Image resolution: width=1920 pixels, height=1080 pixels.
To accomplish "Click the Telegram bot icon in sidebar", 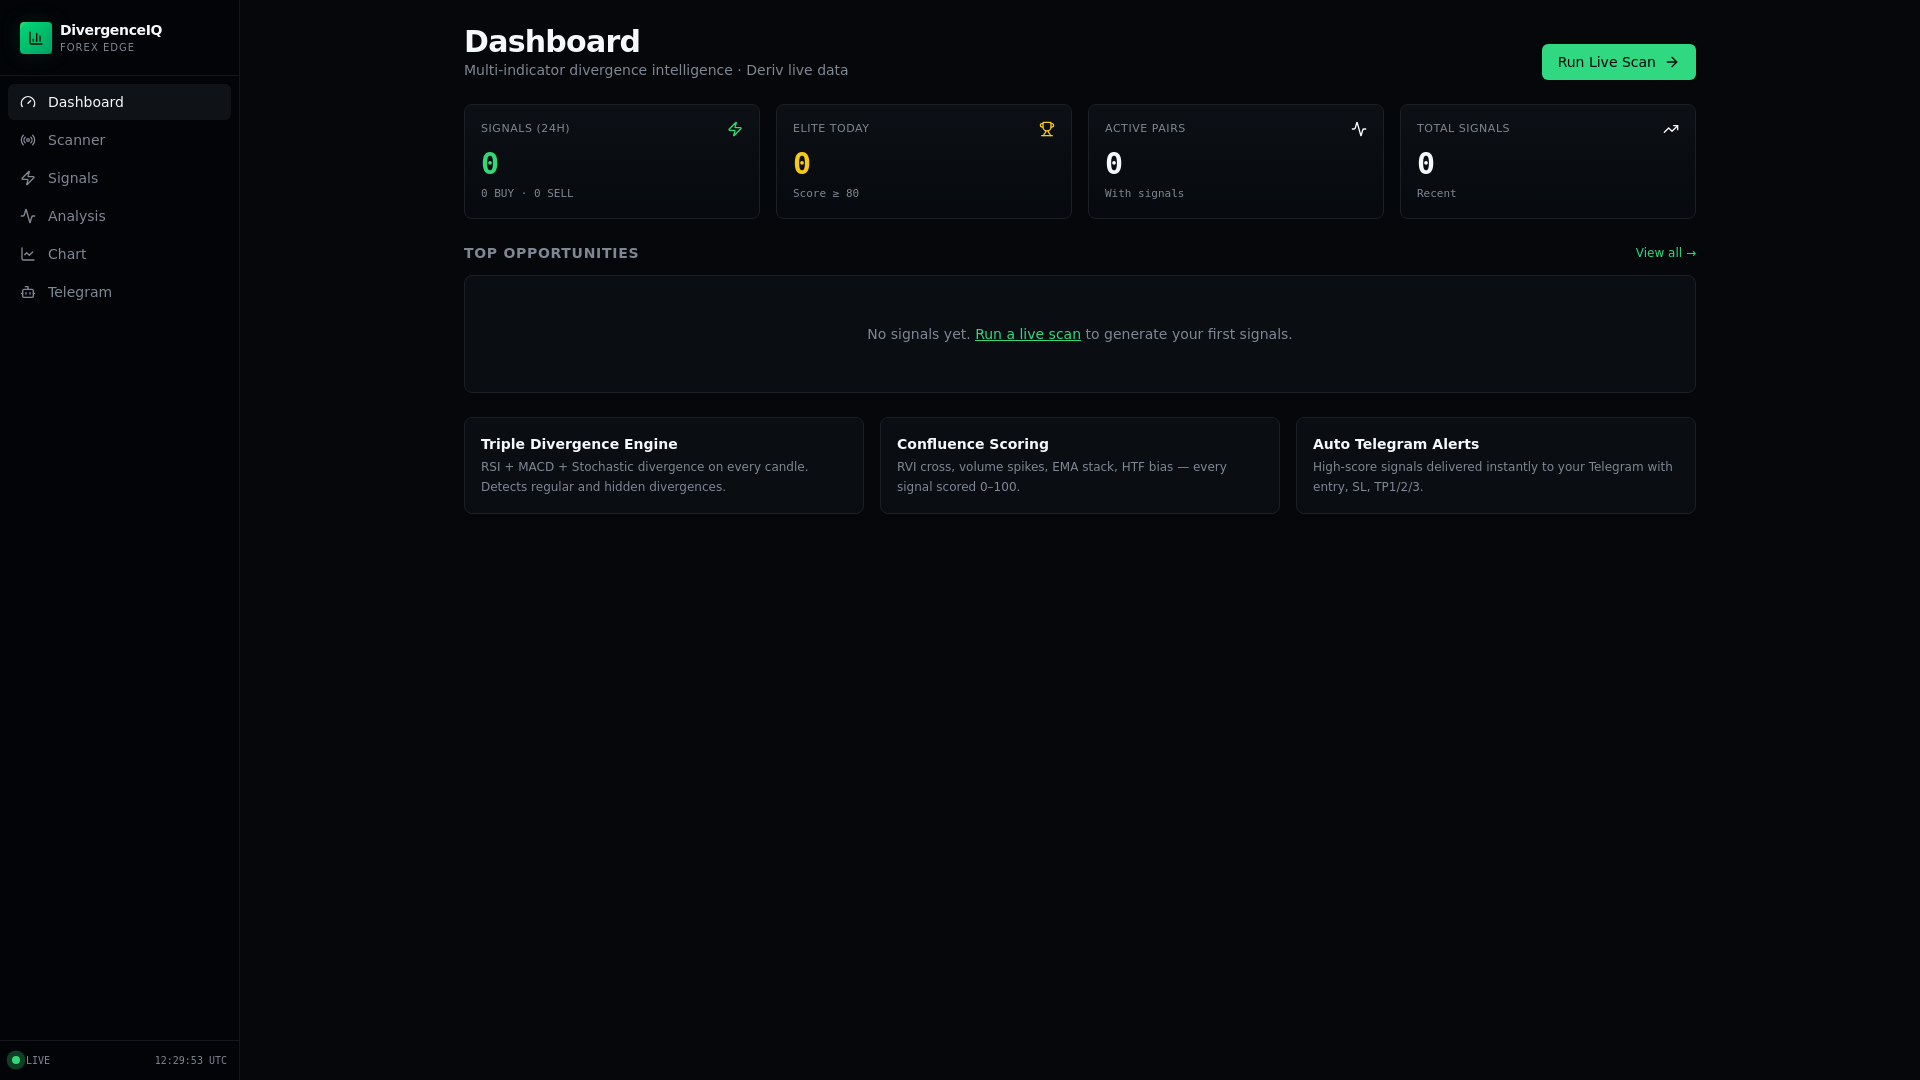I will [28, 292].
